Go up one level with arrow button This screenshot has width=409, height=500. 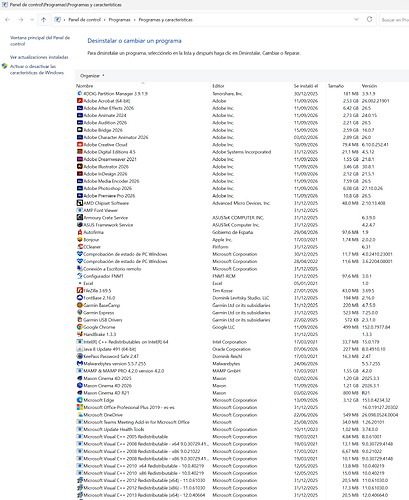44,20
